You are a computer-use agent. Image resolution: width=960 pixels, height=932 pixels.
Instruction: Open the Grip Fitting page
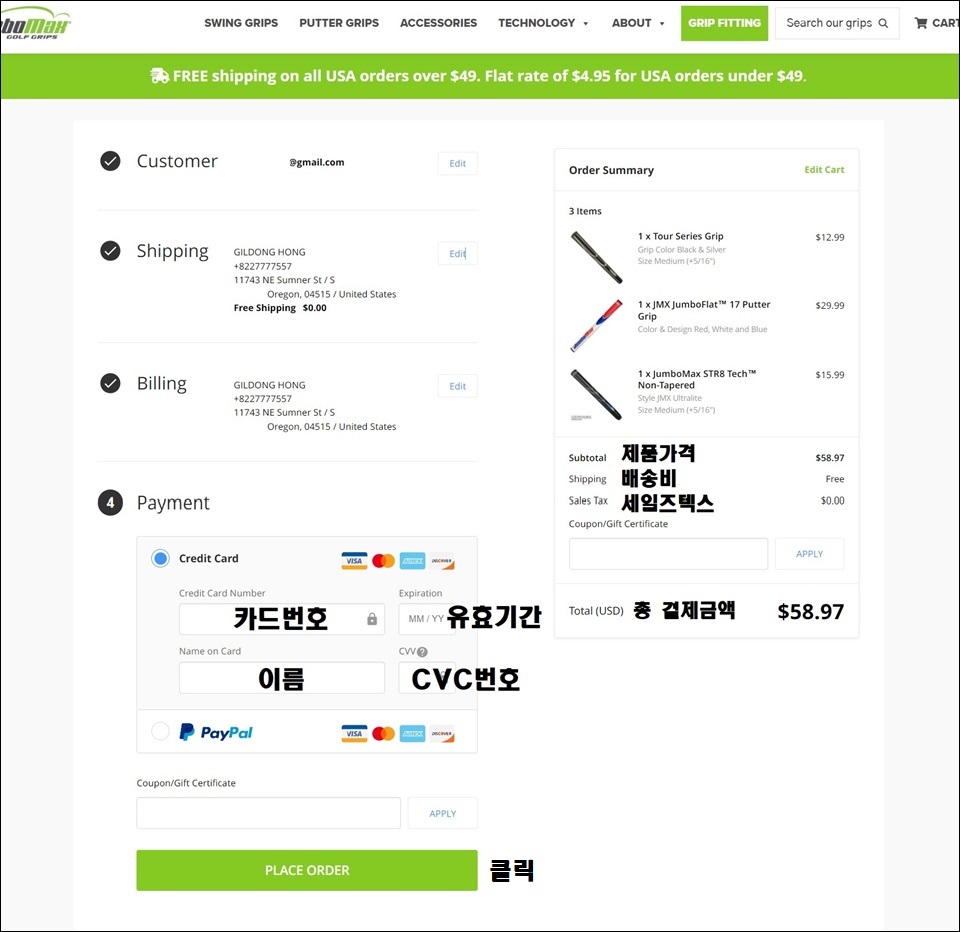point(724,23)
